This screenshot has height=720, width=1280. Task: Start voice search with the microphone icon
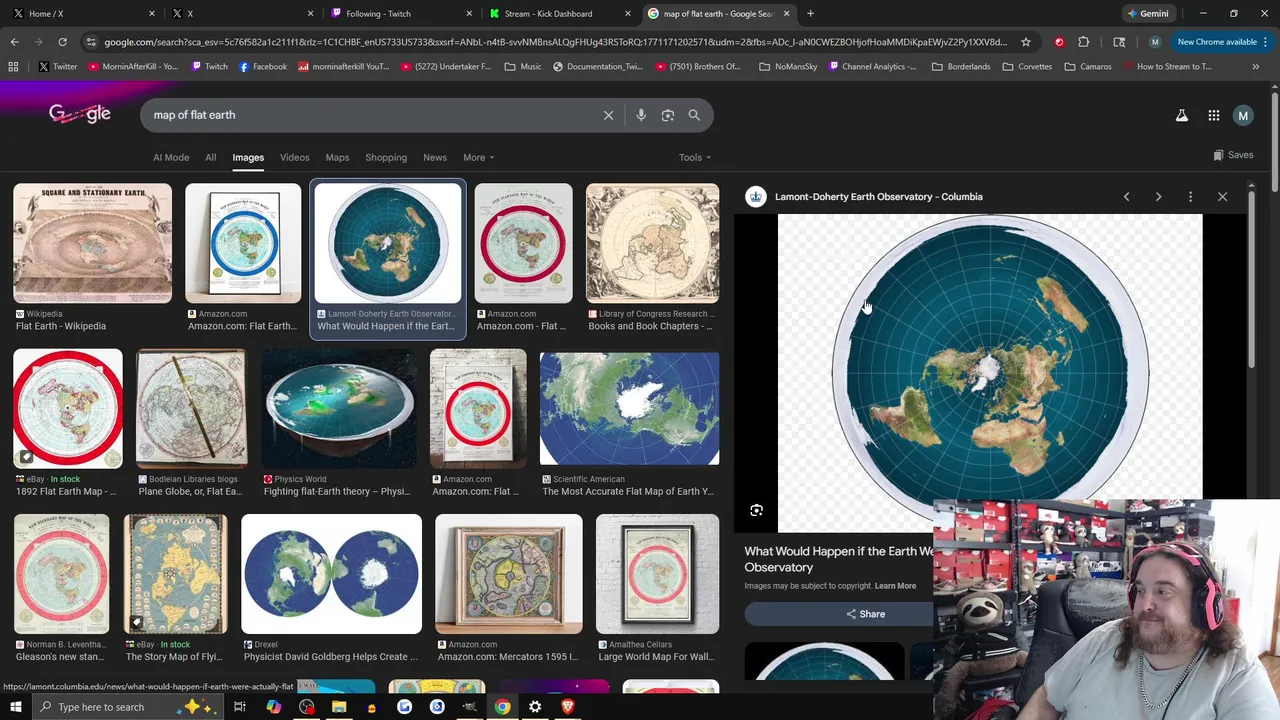(x=641, y=115)
